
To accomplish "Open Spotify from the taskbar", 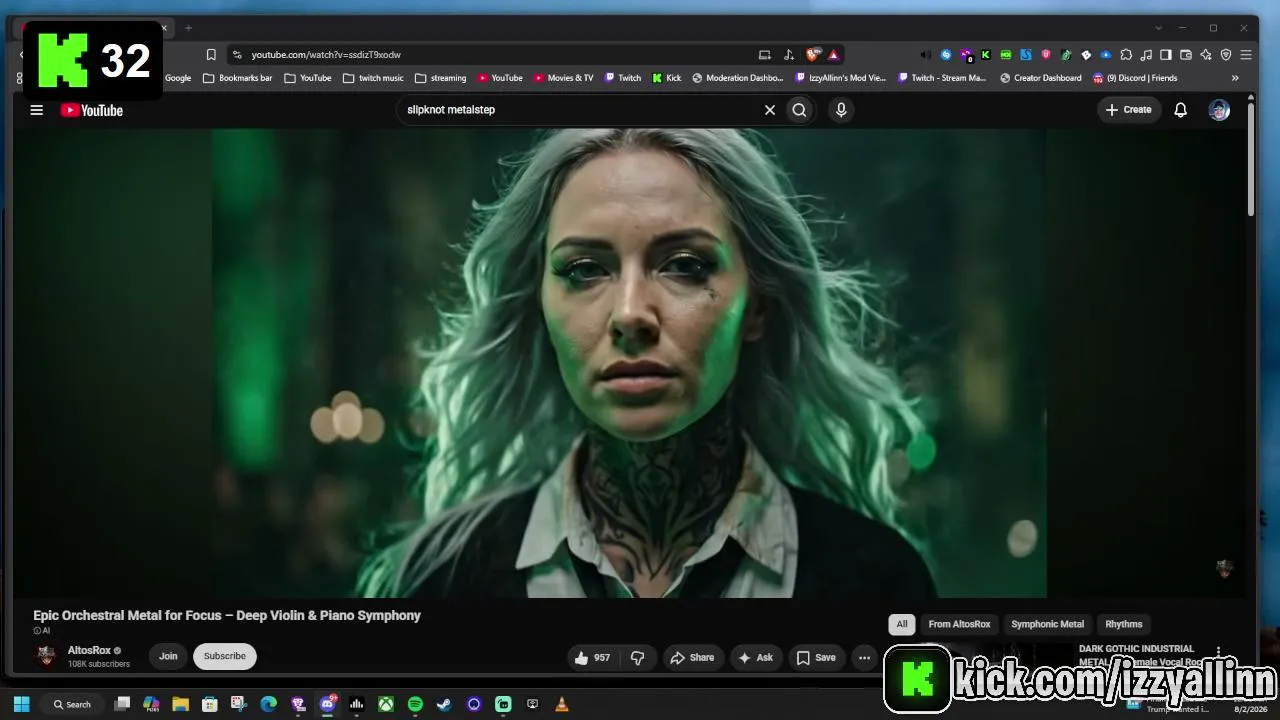I will (415, 704).
